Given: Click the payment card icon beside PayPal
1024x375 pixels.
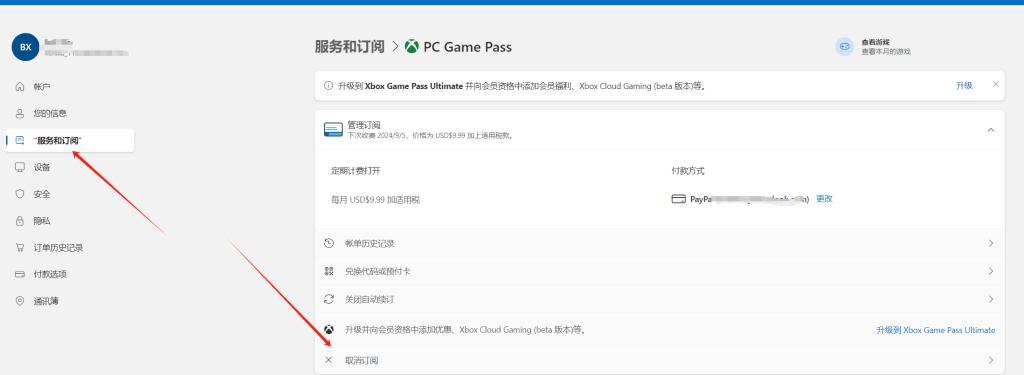Looking at the screenshot, I should (x=678, y=199).
